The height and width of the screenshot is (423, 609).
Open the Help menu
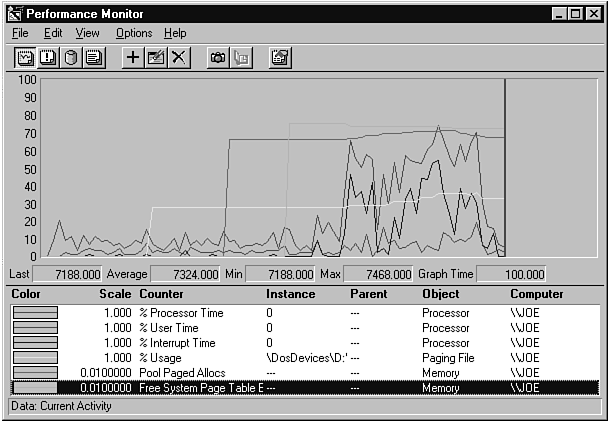(175, 33)
